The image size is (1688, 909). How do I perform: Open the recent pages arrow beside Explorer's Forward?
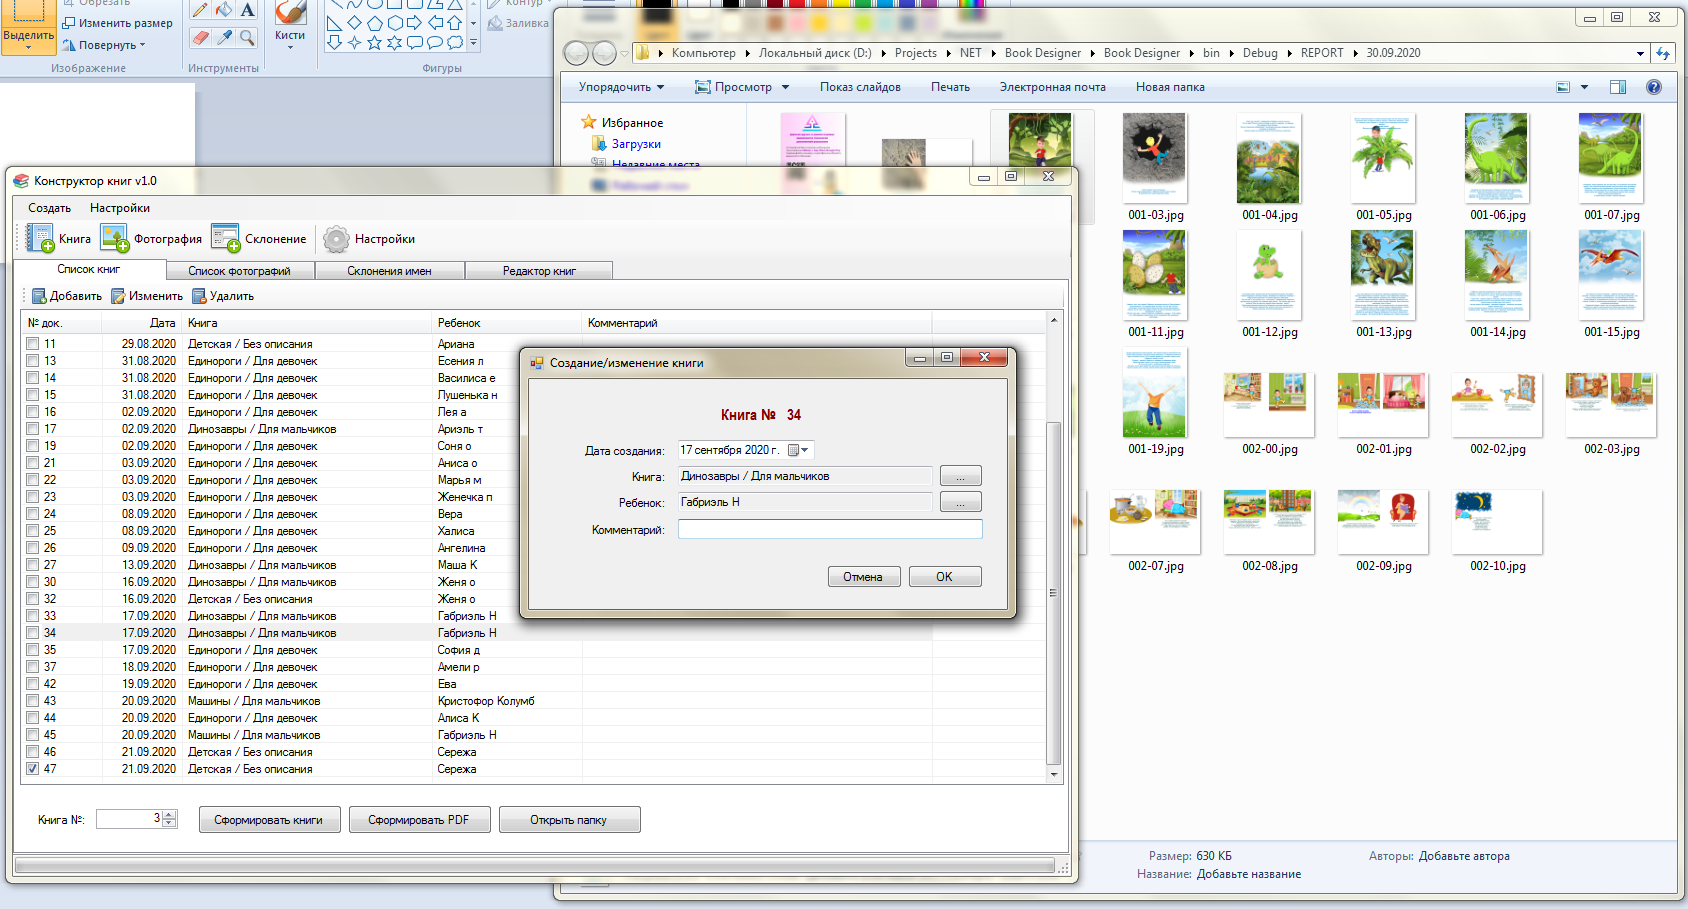pos(625,53)
